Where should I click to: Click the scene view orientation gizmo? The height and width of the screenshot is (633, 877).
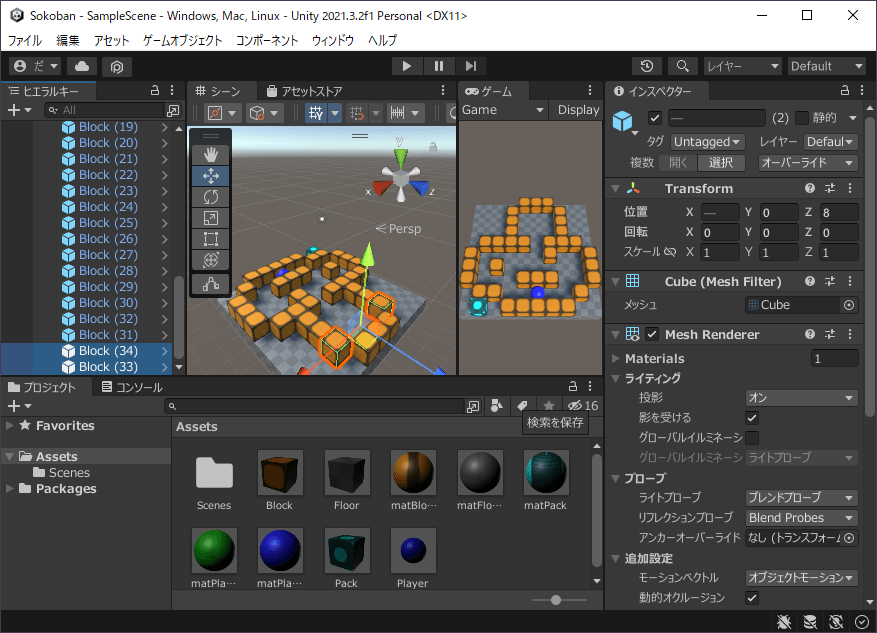pyautogui.click(x=400, y=177)
